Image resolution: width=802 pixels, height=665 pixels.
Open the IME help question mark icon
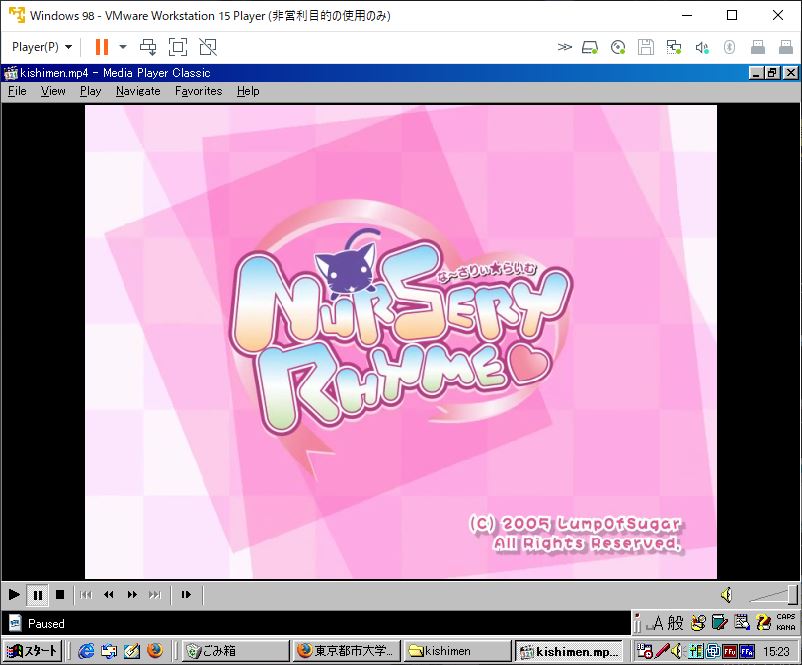763,623
